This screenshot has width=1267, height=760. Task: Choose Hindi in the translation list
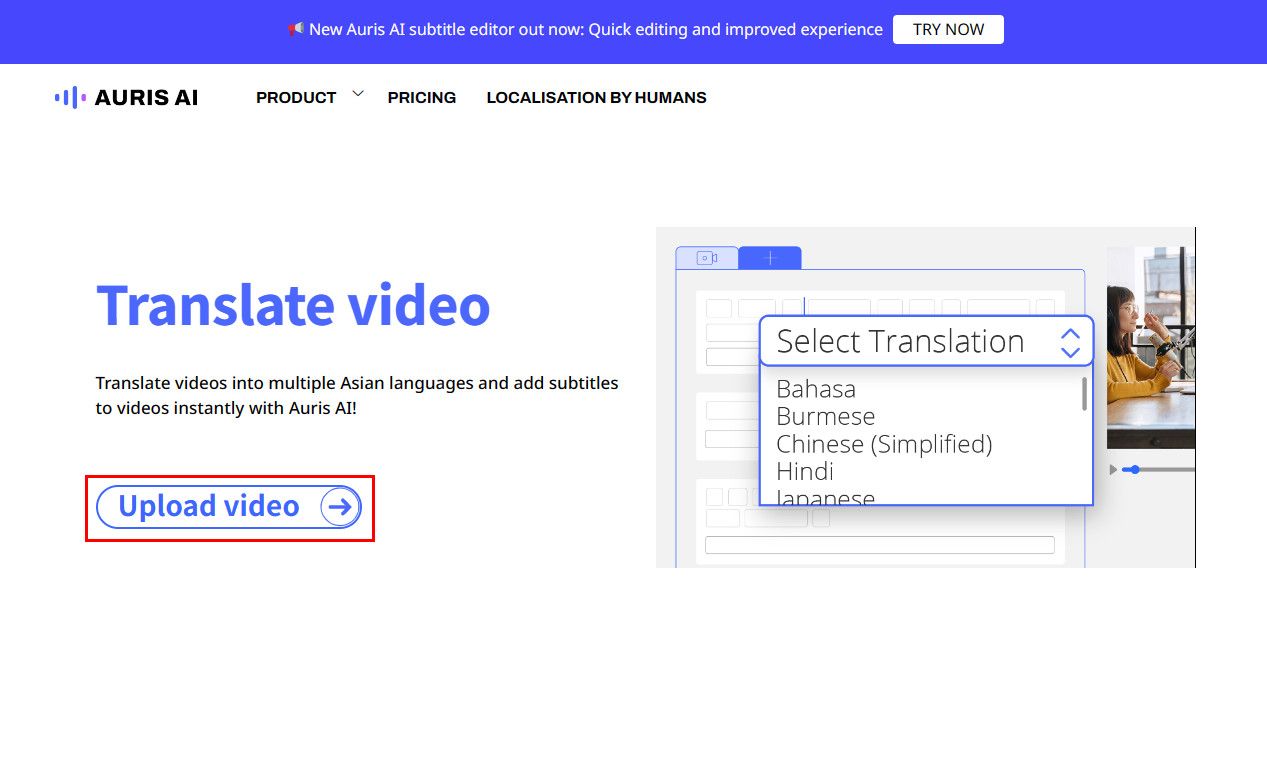pos(805,471)
